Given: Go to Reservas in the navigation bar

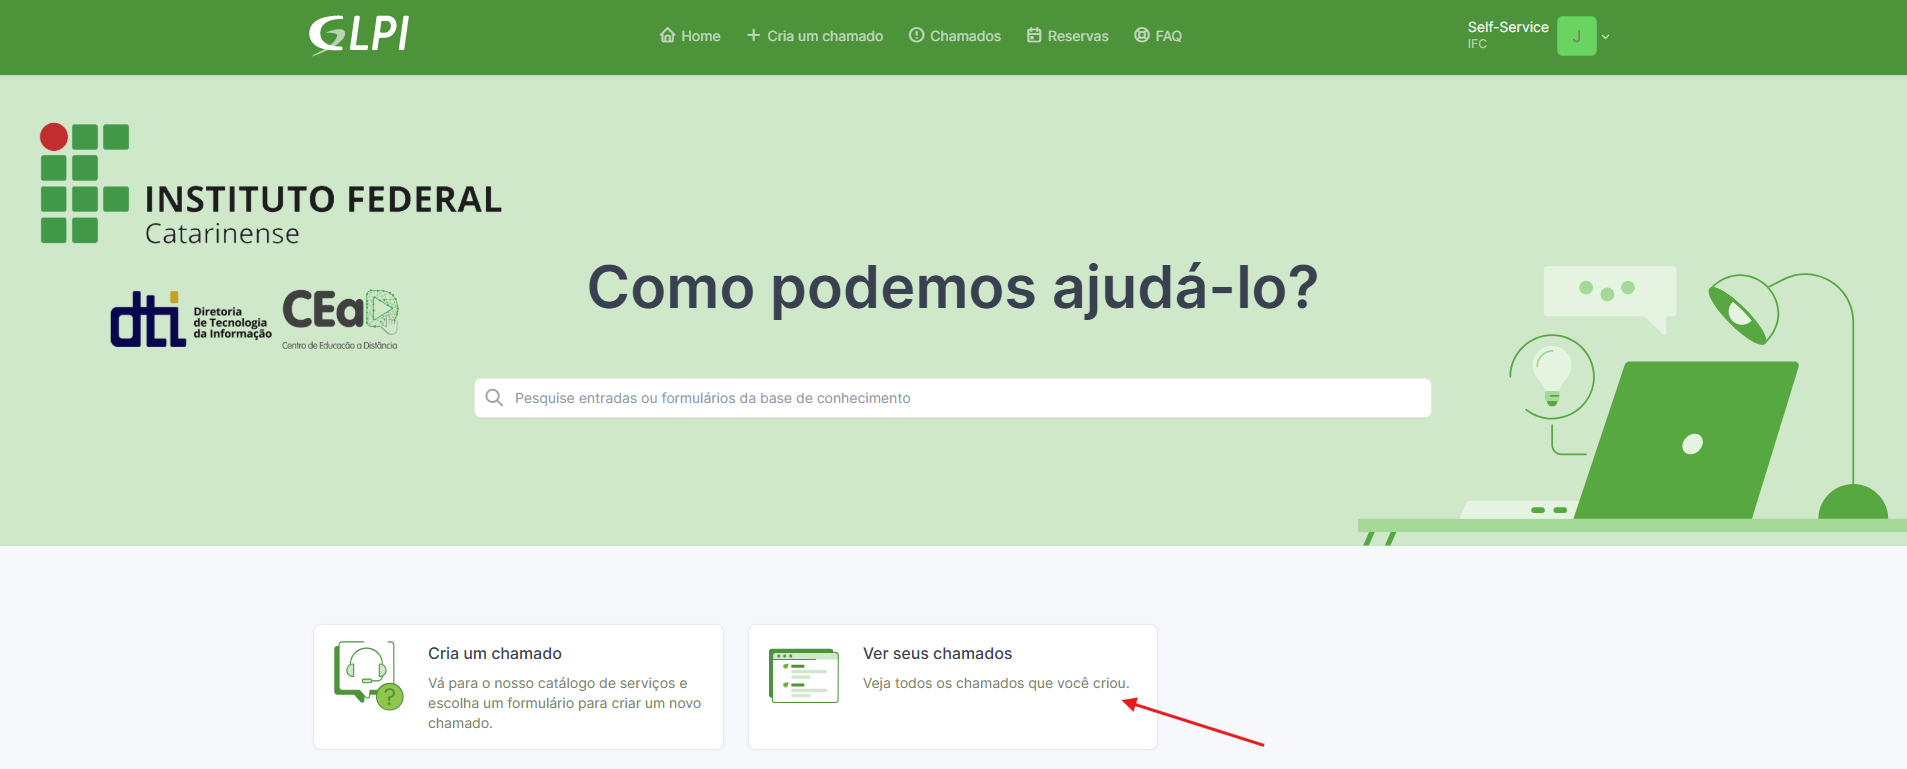Looking at the screenshot, I should point(1067,36).
